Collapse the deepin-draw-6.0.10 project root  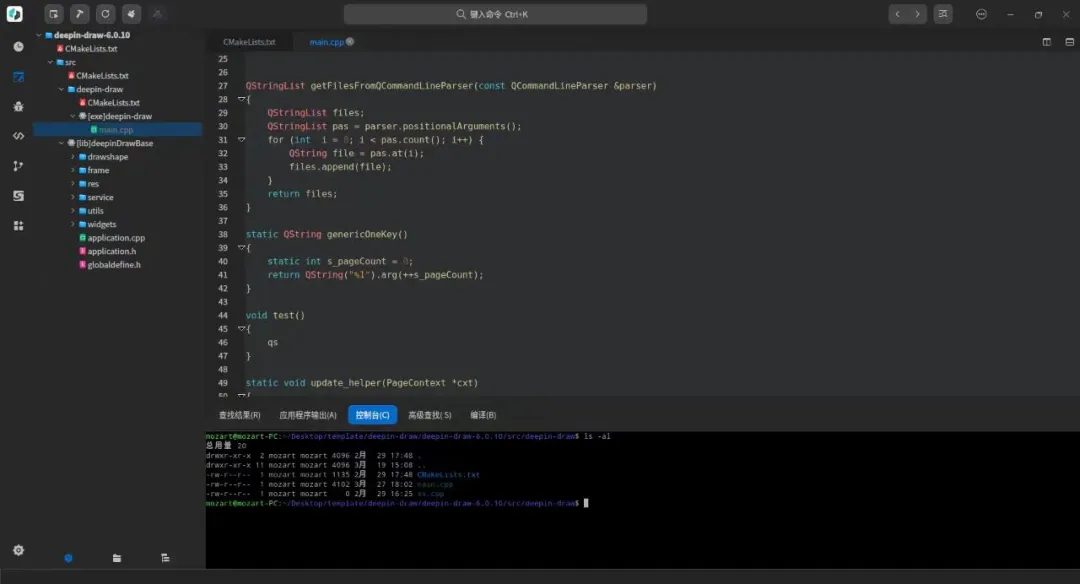point(39,35)
